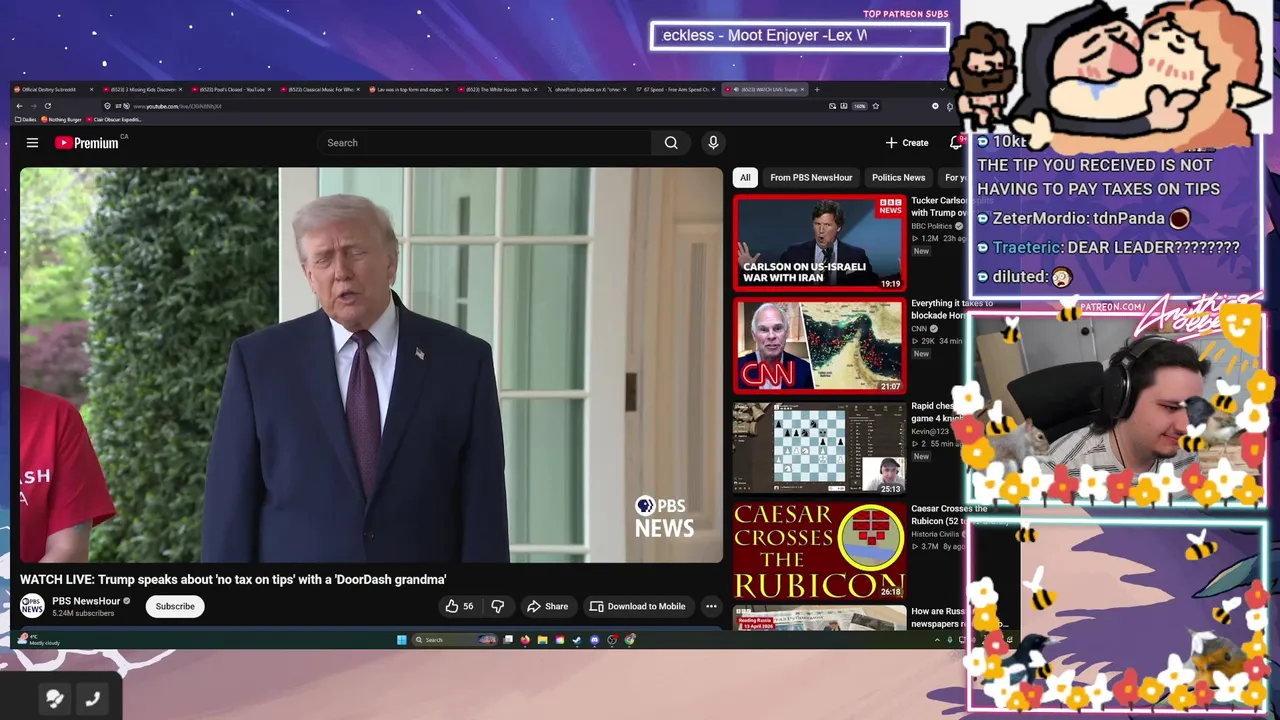Open the weather widget on taskbar
Screen dimensions: 1280x720
pyautogui.click(x=40, y=640)
